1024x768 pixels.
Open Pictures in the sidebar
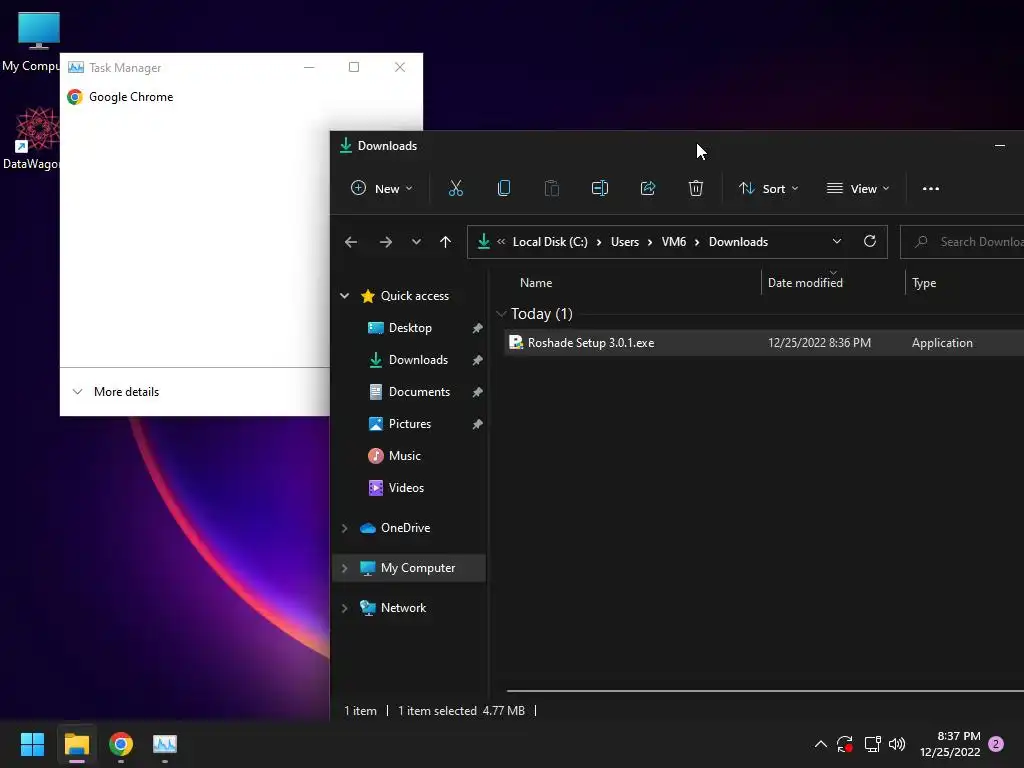pyautogui.click(x=409, y=424)
